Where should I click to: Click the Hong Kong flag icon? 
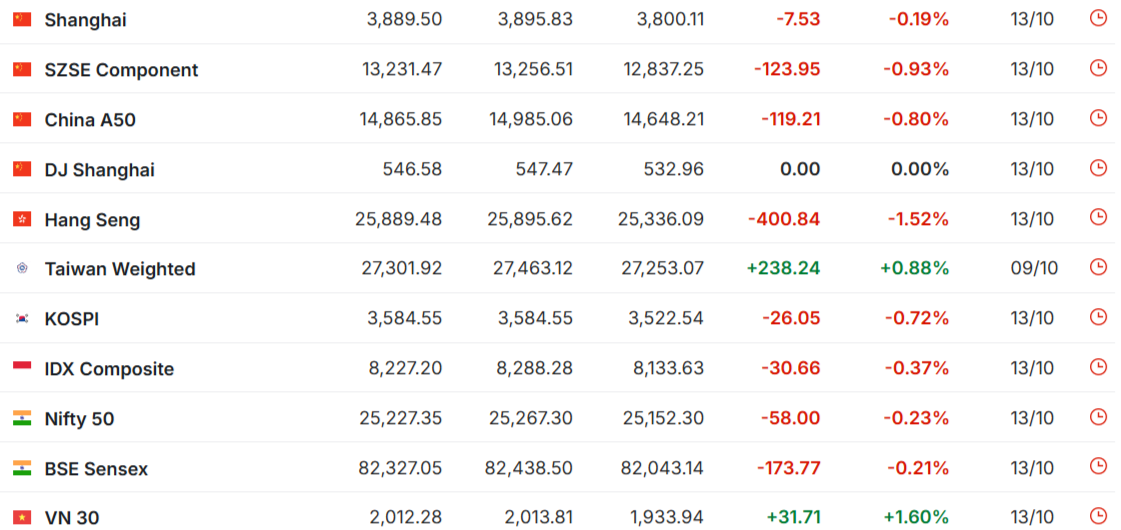point(22,219)
